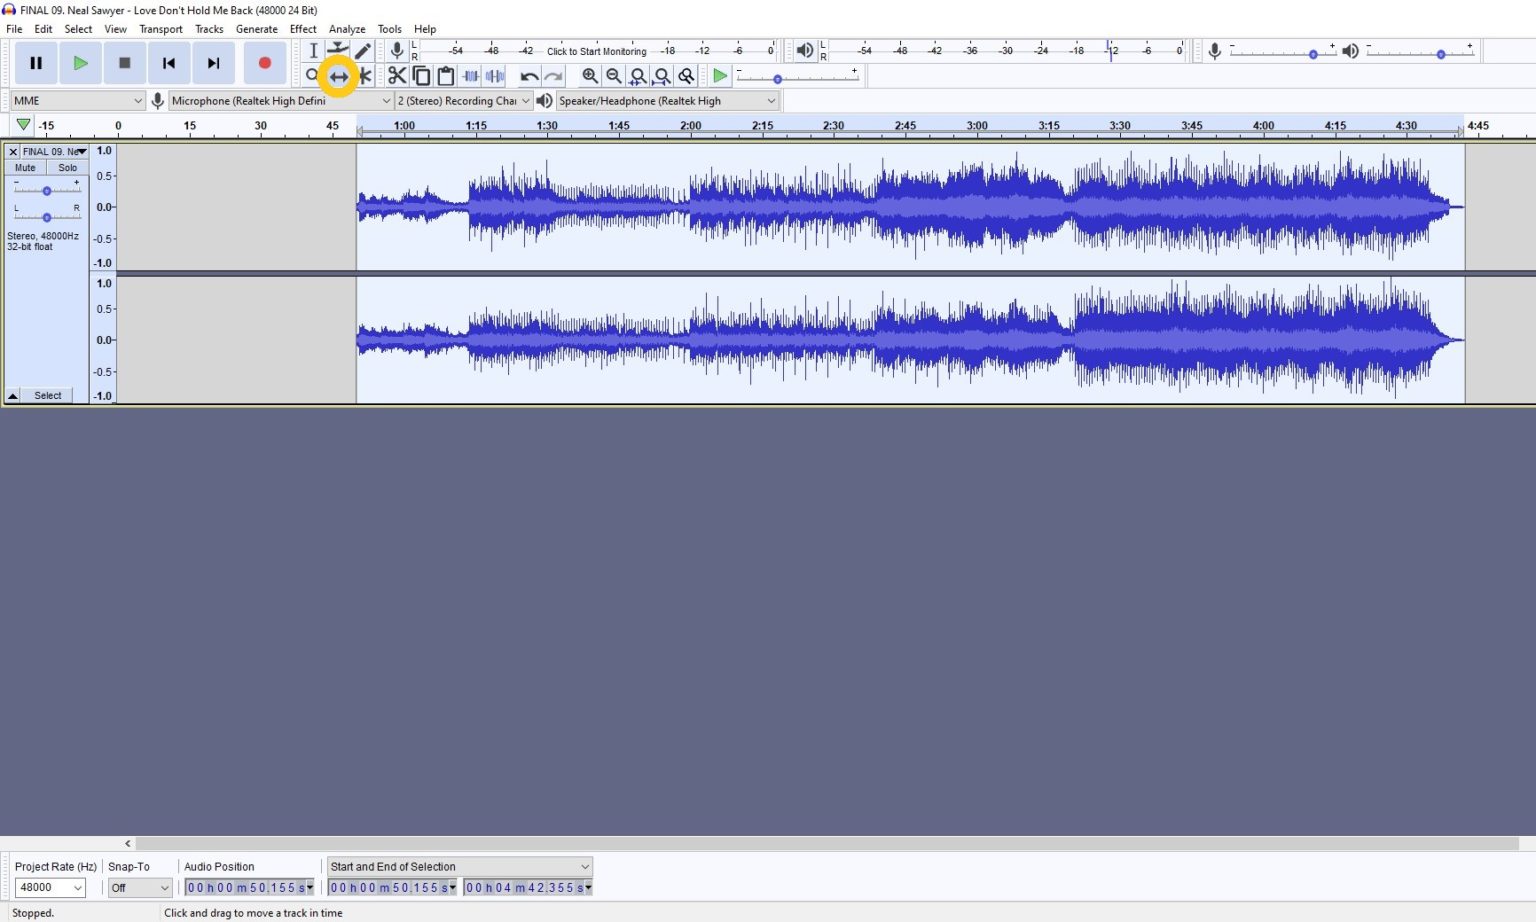
Task: Enable Solo on the track
Action: click(x=66, y=167)
